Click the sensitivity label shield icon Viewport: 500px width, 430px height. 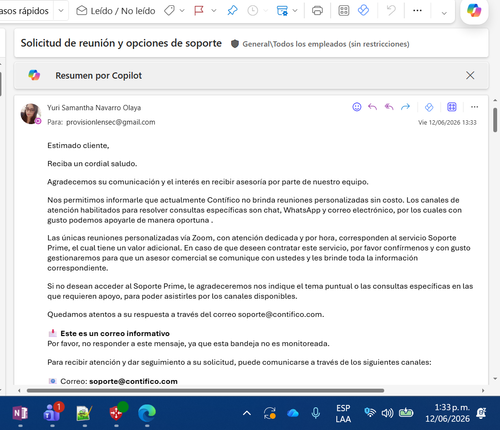(x=235, y=44)
